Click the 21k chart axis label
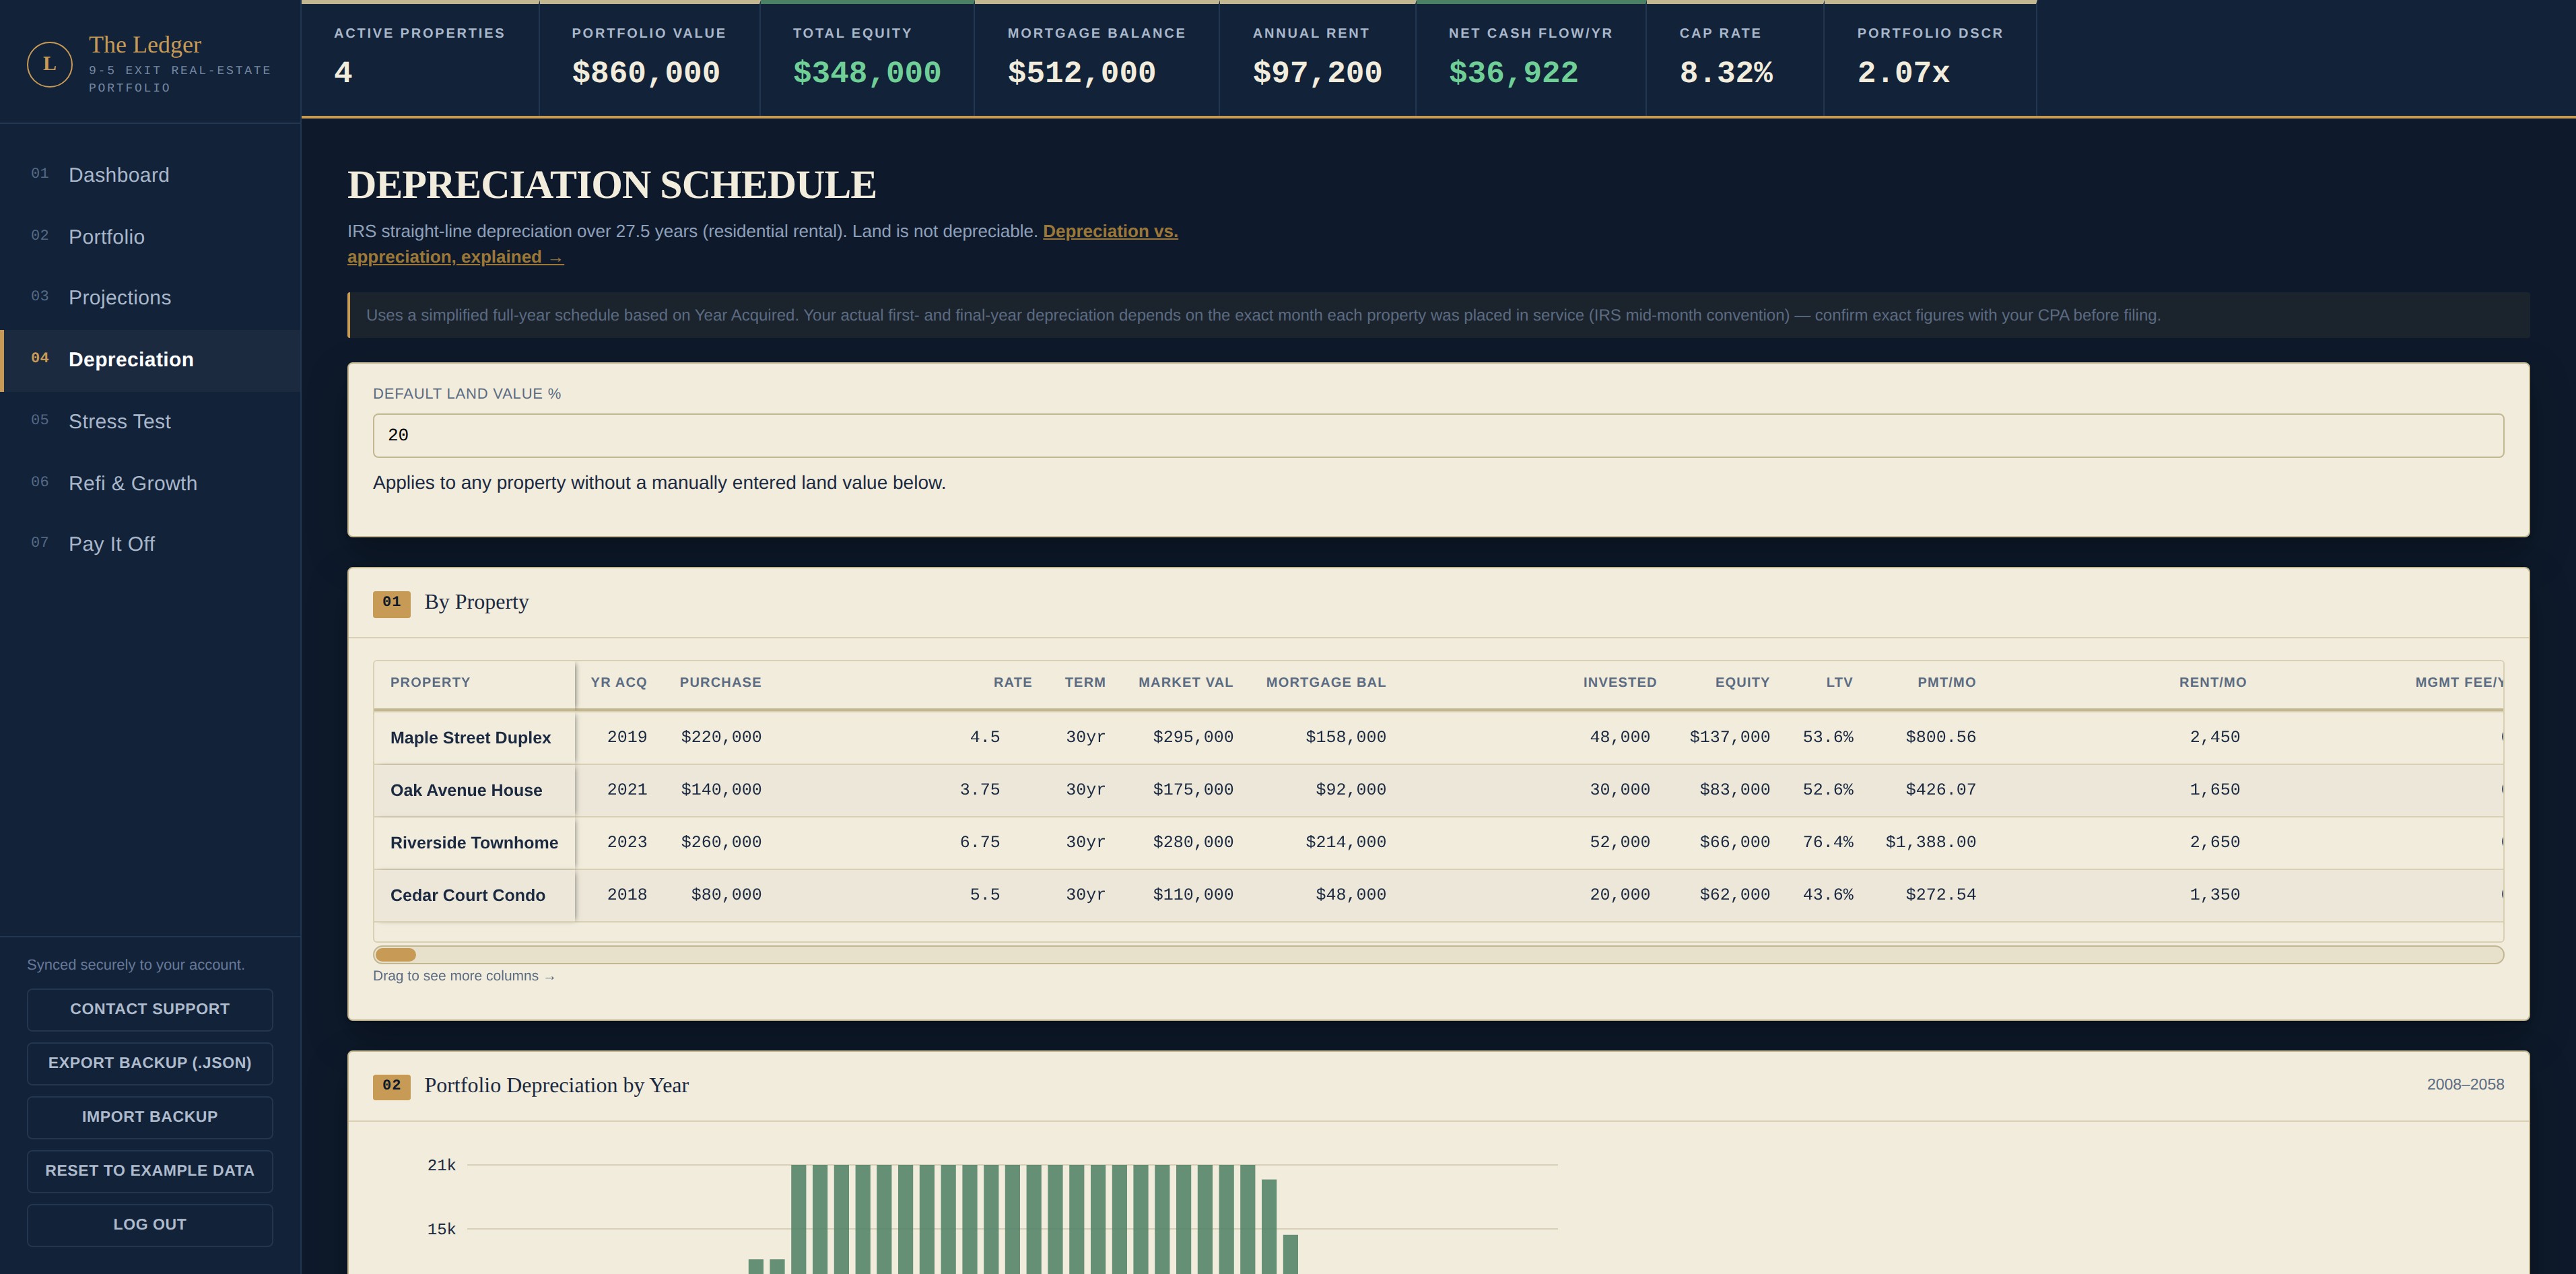2576x1274 pixels. coord(441,1166)
